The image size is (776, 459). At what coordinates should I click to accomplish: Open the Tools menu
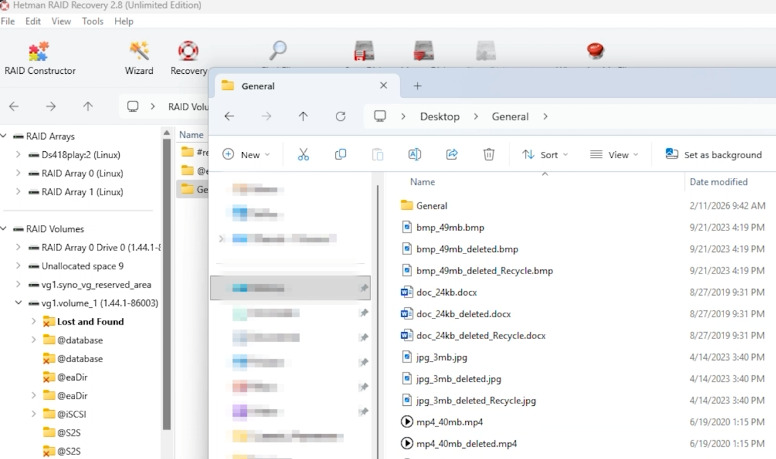pos(93,21)
